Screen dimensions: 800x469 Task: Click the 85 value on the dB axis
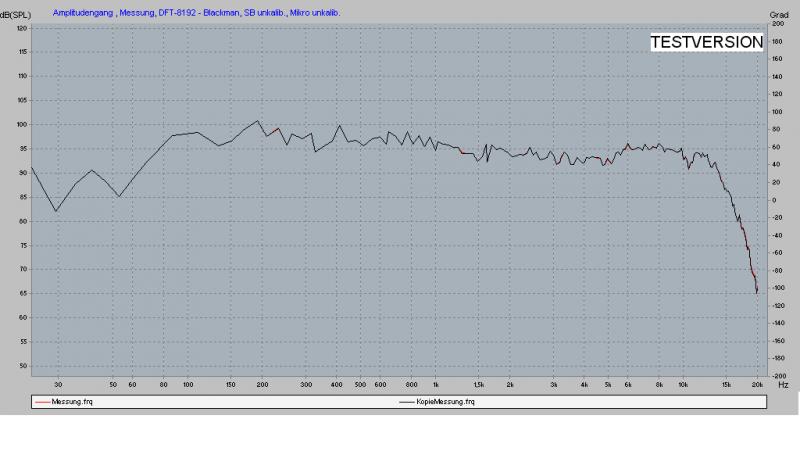click(23, 197)
